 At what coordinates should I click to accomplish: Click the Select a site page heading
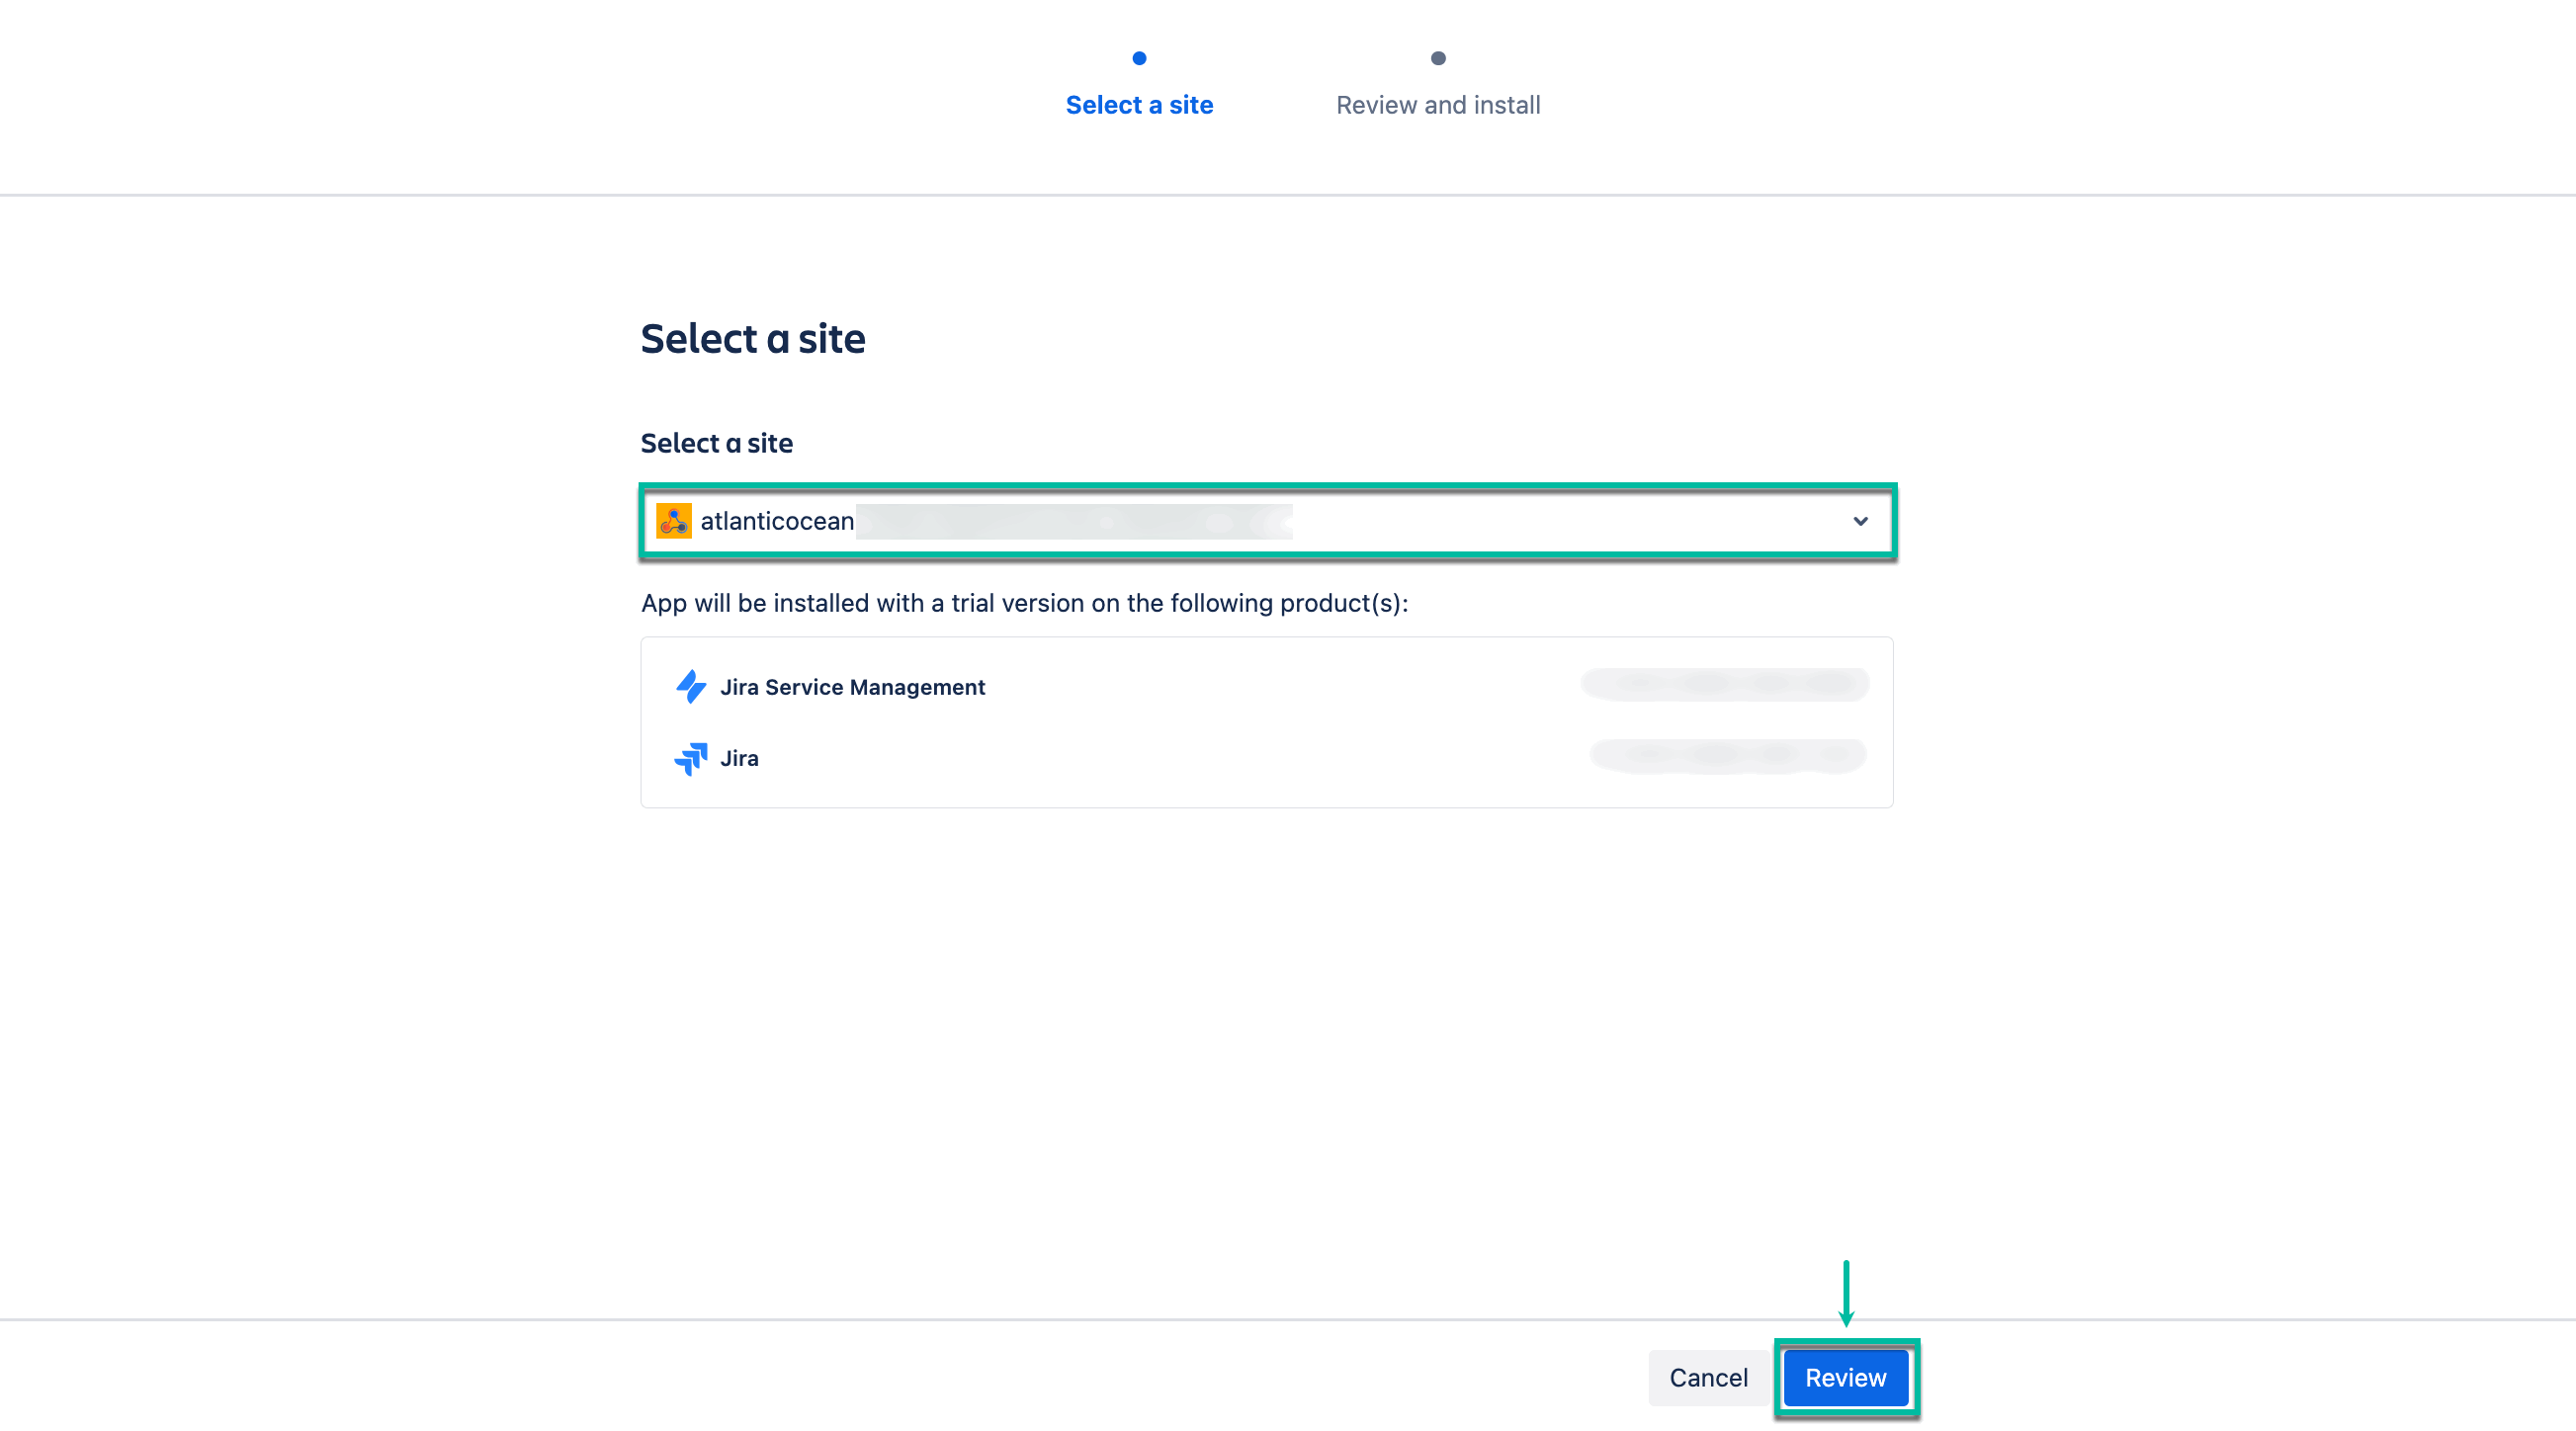coord(753,339)
